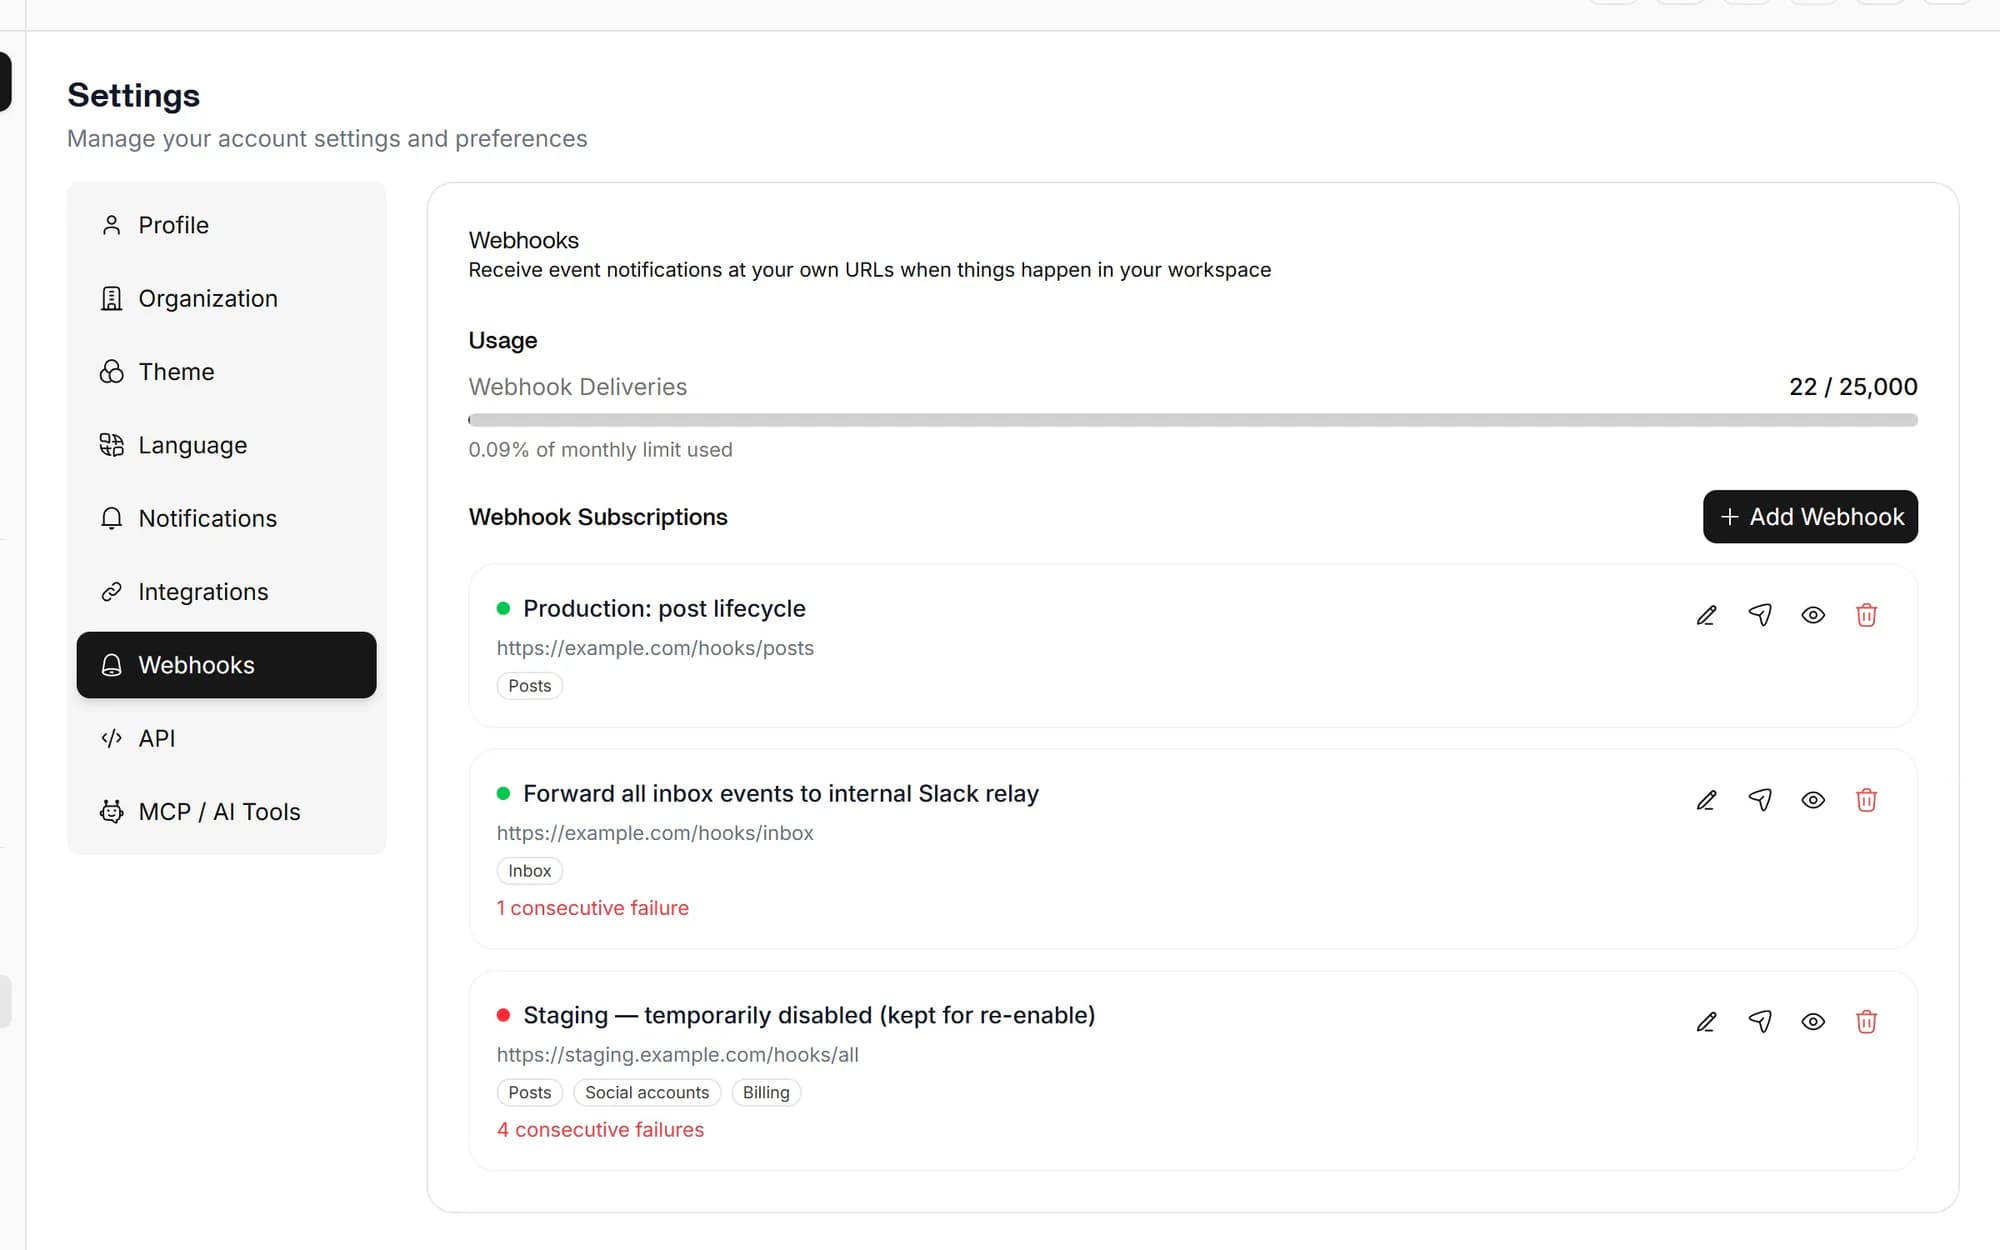Go to Organization settings
The width and height of the screenshot is (2000, 1250).
pyautogui.click(x=226, y=298)
